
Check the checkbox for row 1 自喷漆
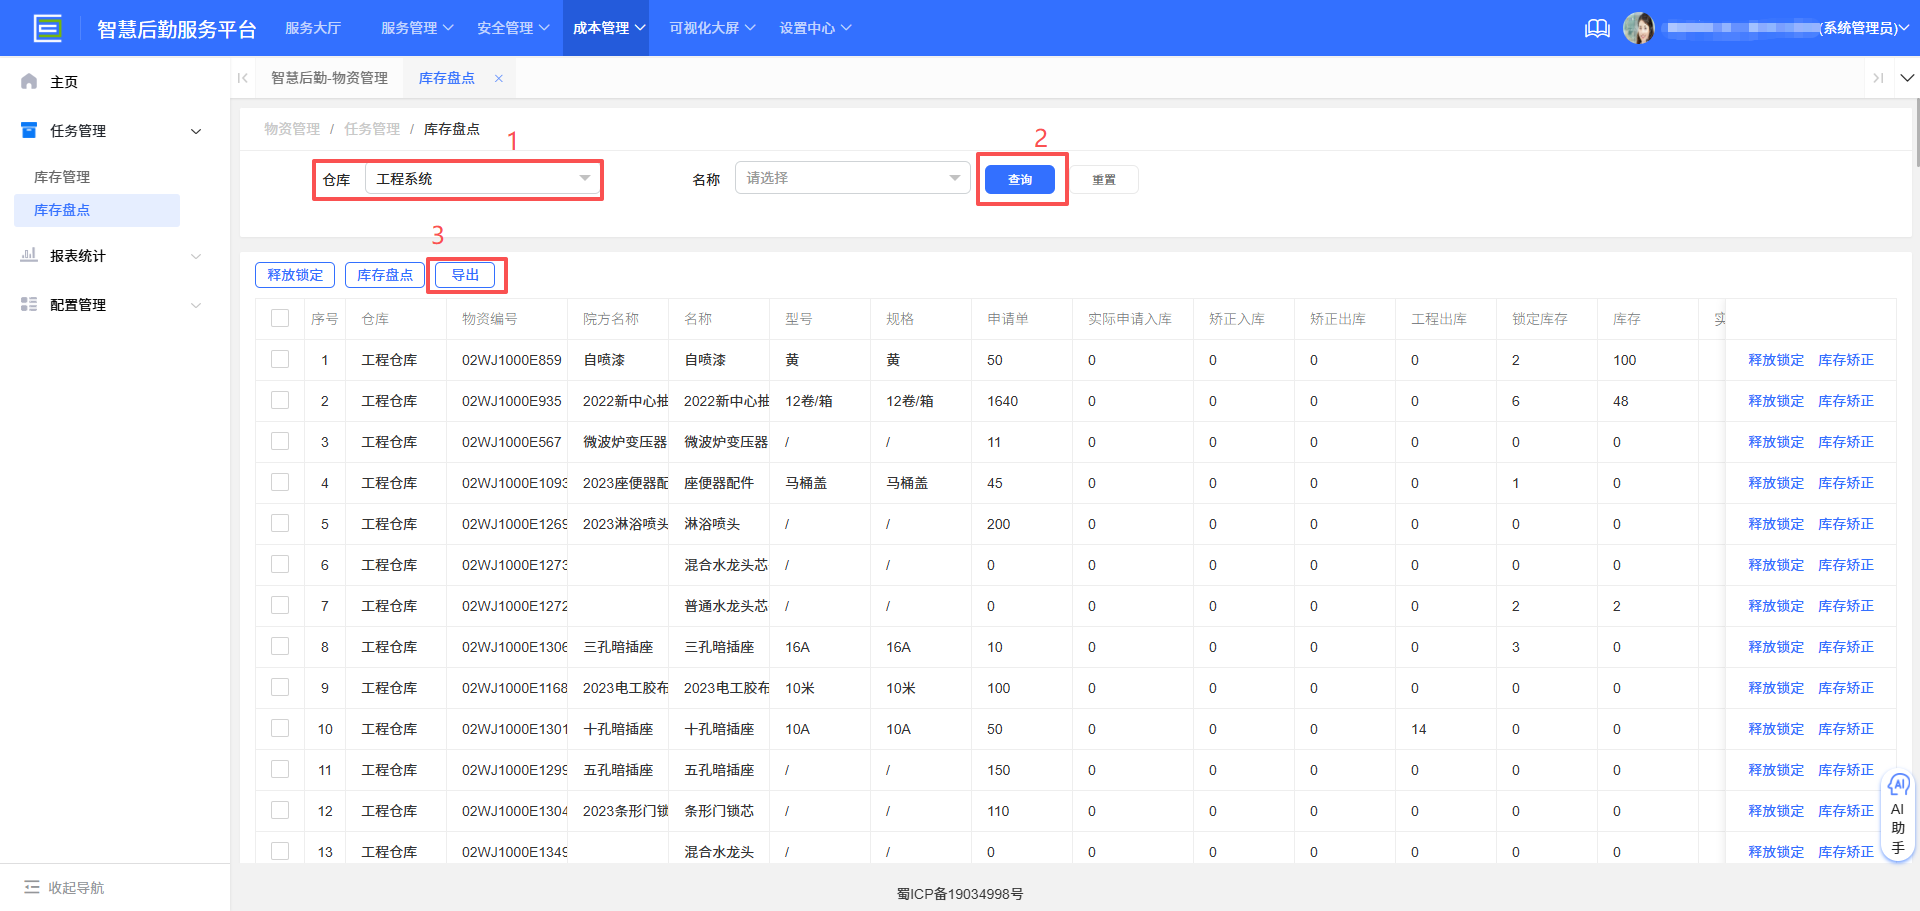pos(280,360)
